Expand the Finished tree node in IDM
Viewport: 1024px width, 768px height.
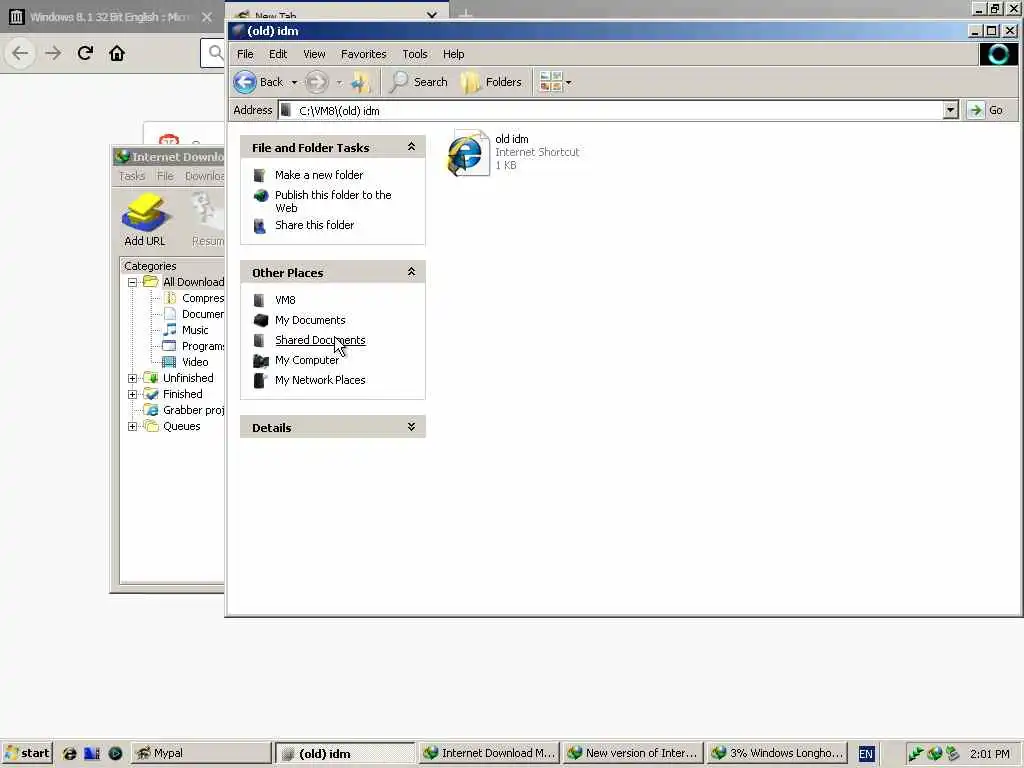tap(133, 394)
